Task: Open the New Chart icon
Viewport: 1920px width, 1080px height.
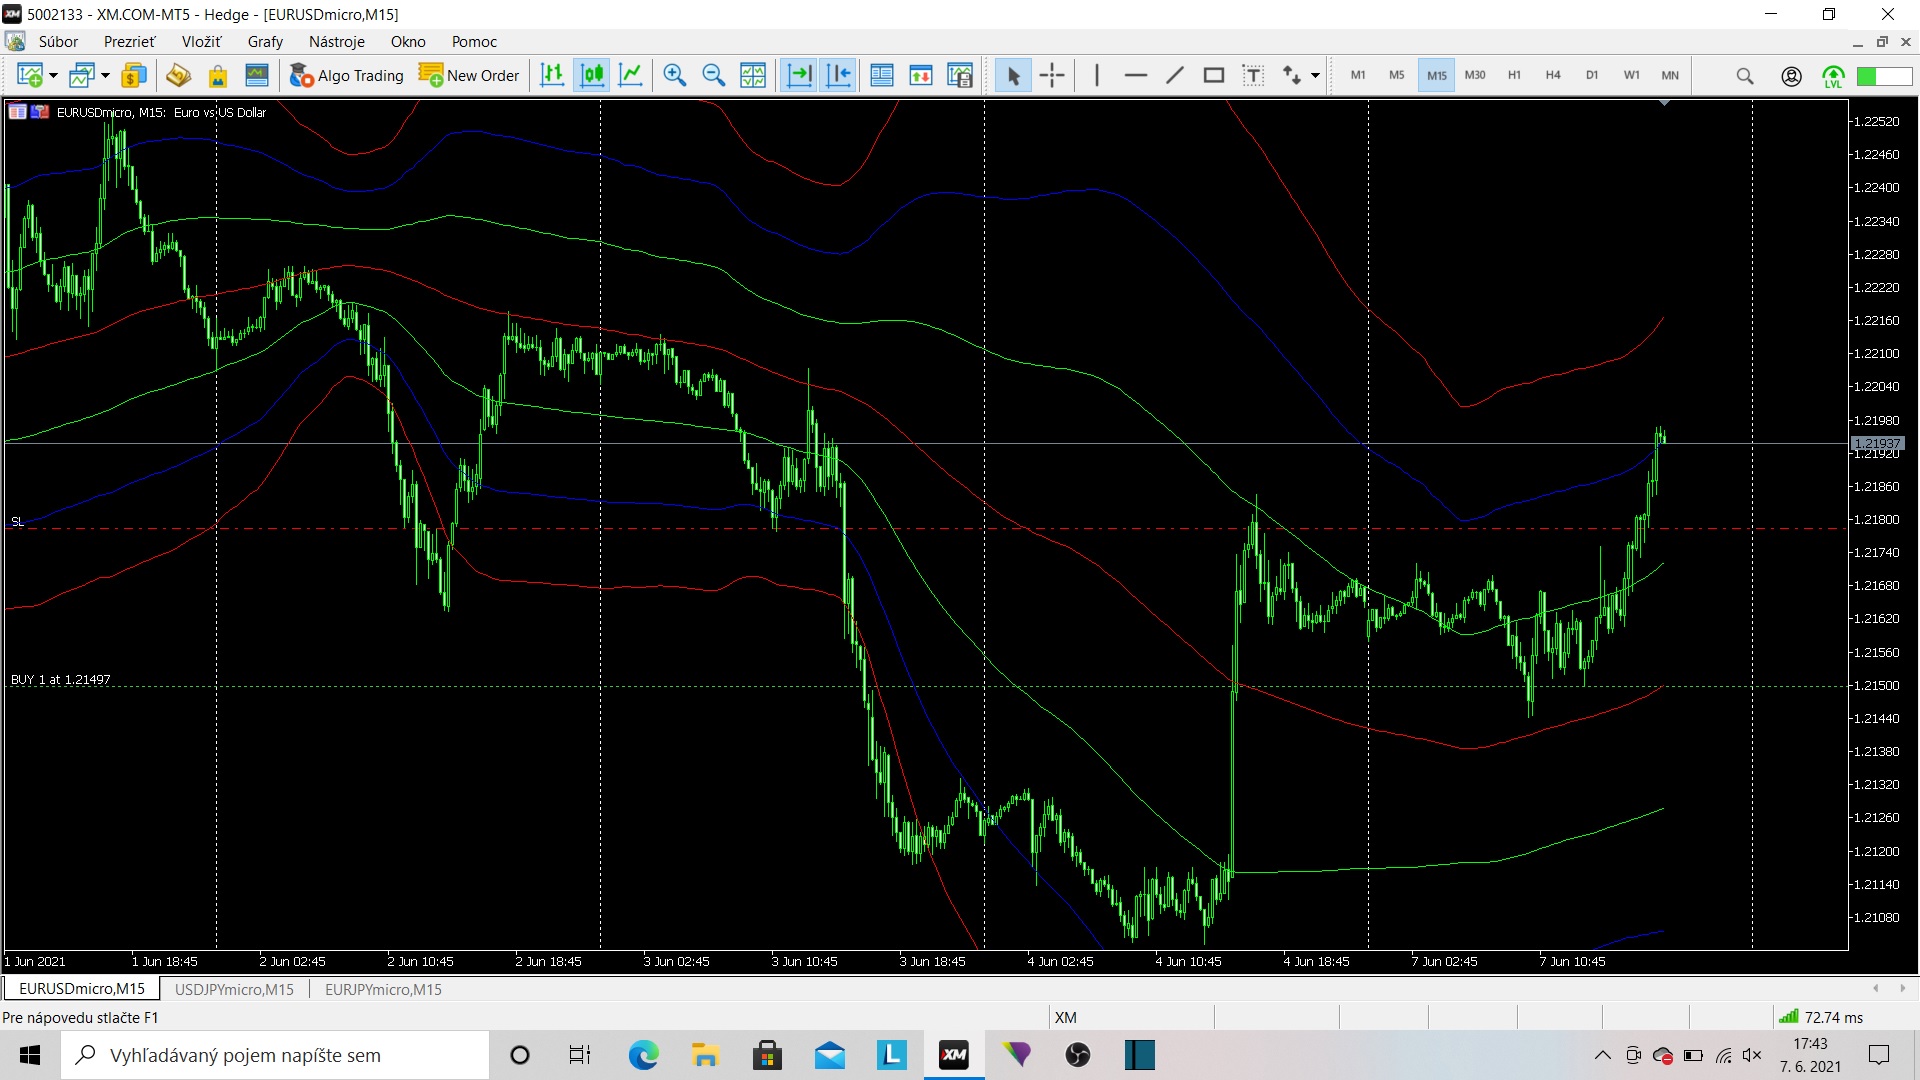Action: pos(30,75)
